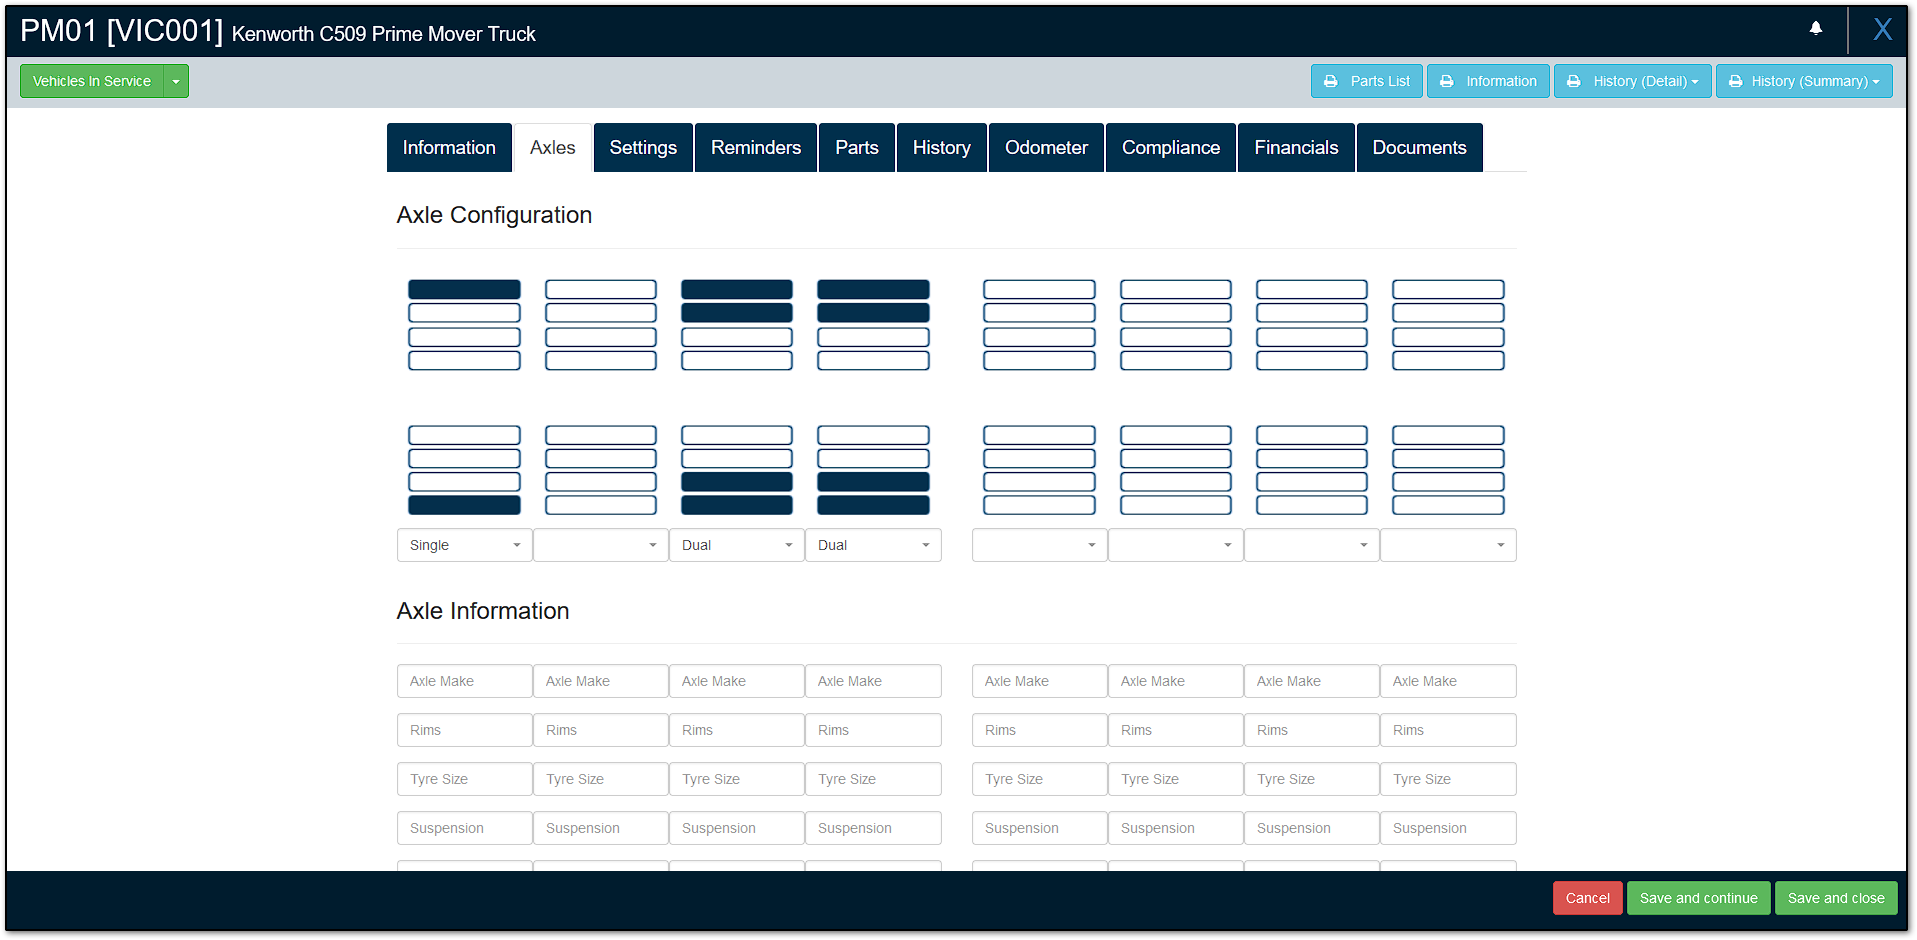Screen dimensions: 1917x940
Task: Click Save and close
Action: point(1835,898)
